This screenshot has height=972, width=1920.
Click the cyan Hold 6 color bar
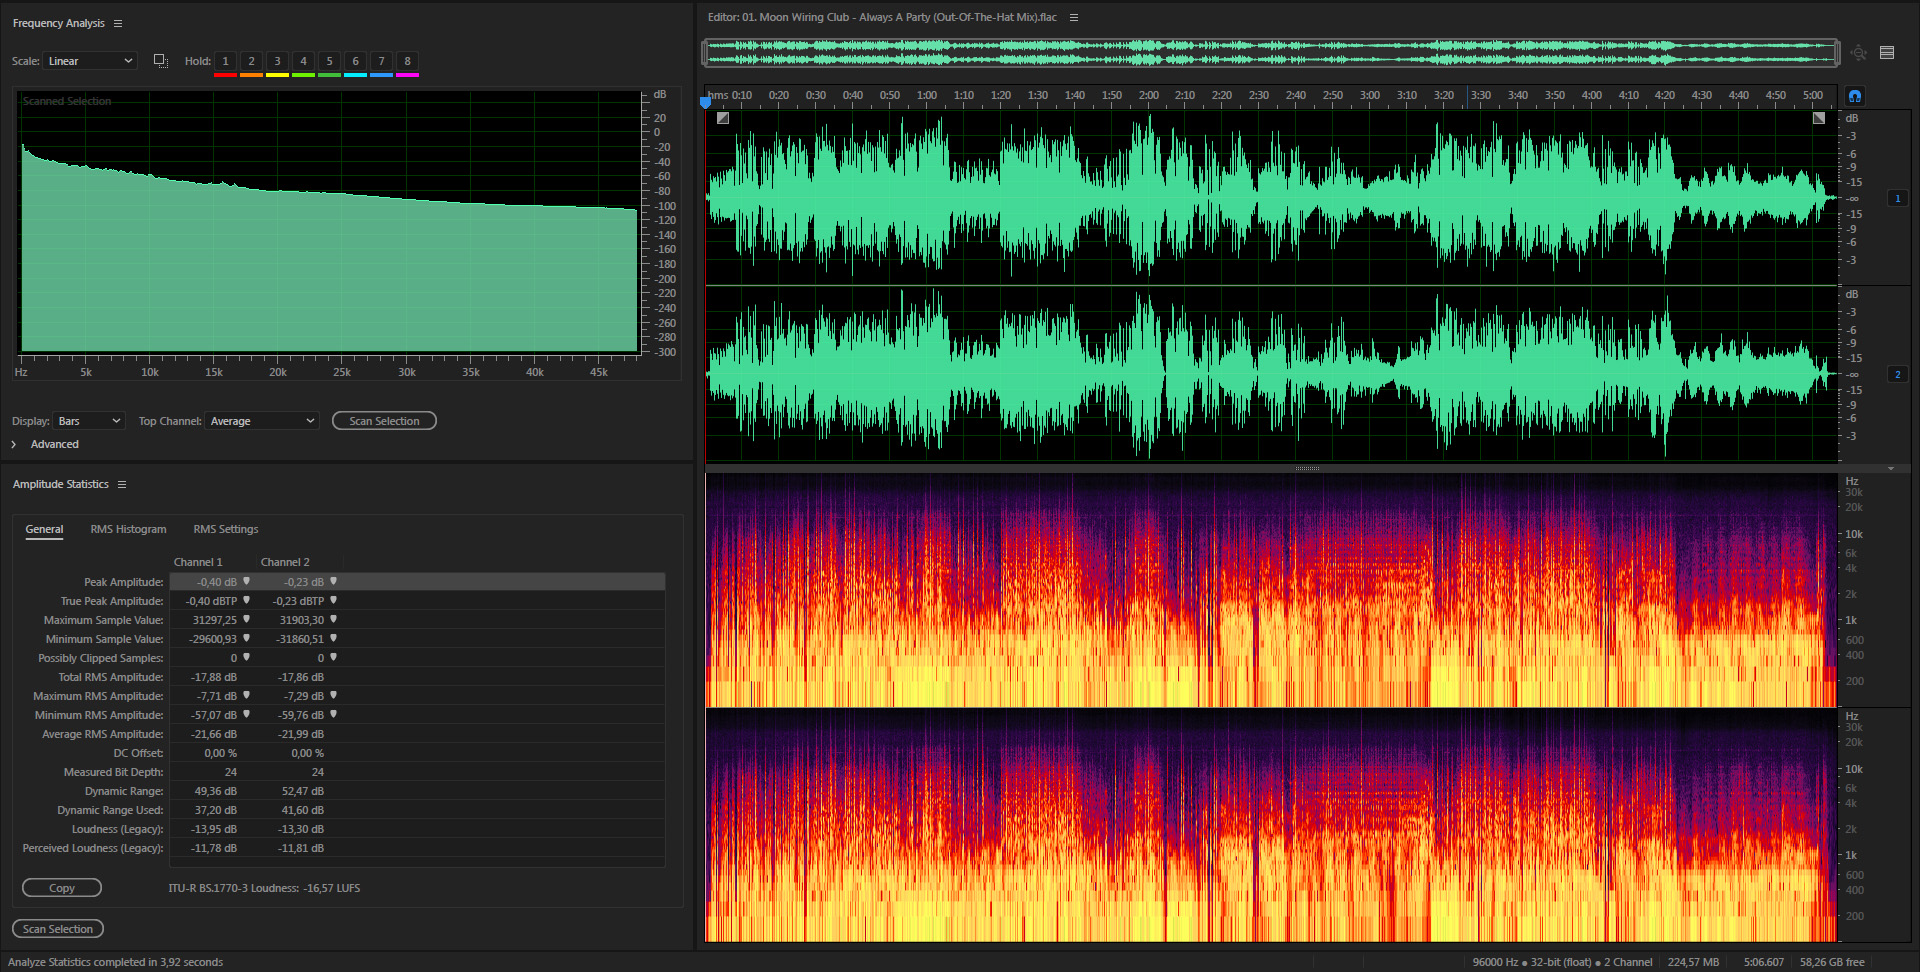tap(355, 75)
